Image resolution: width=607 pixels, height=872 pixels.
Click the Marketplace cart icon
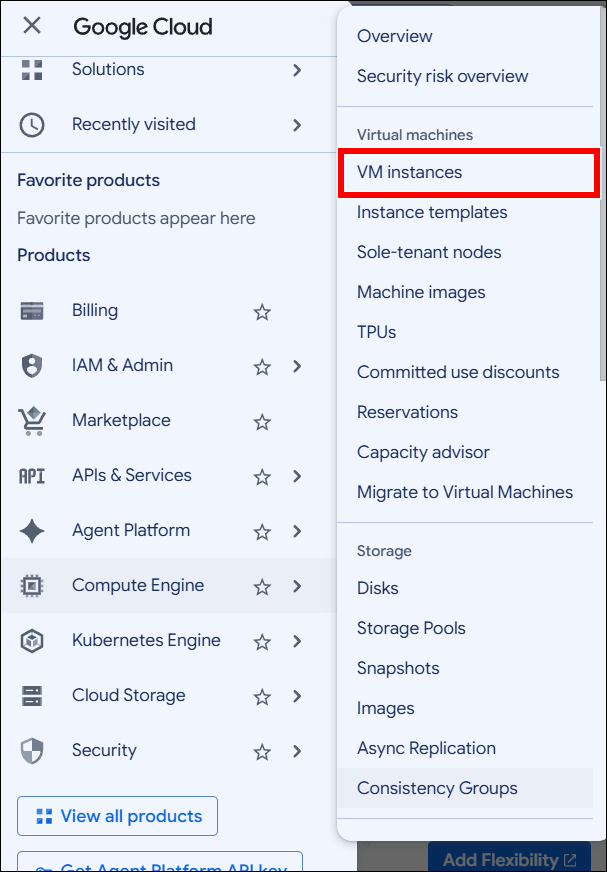pyautogui.click(x=32, y=421)
